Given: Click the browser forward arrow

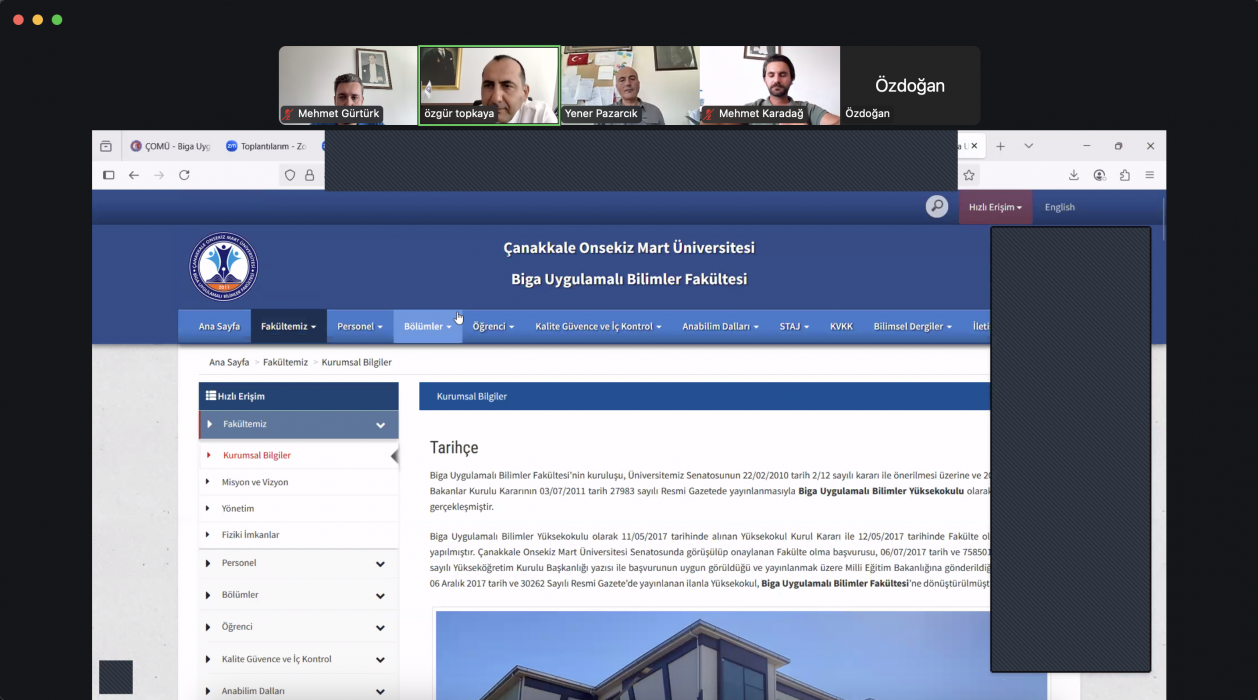Looking at the screenshot, I should click(159, 175).
